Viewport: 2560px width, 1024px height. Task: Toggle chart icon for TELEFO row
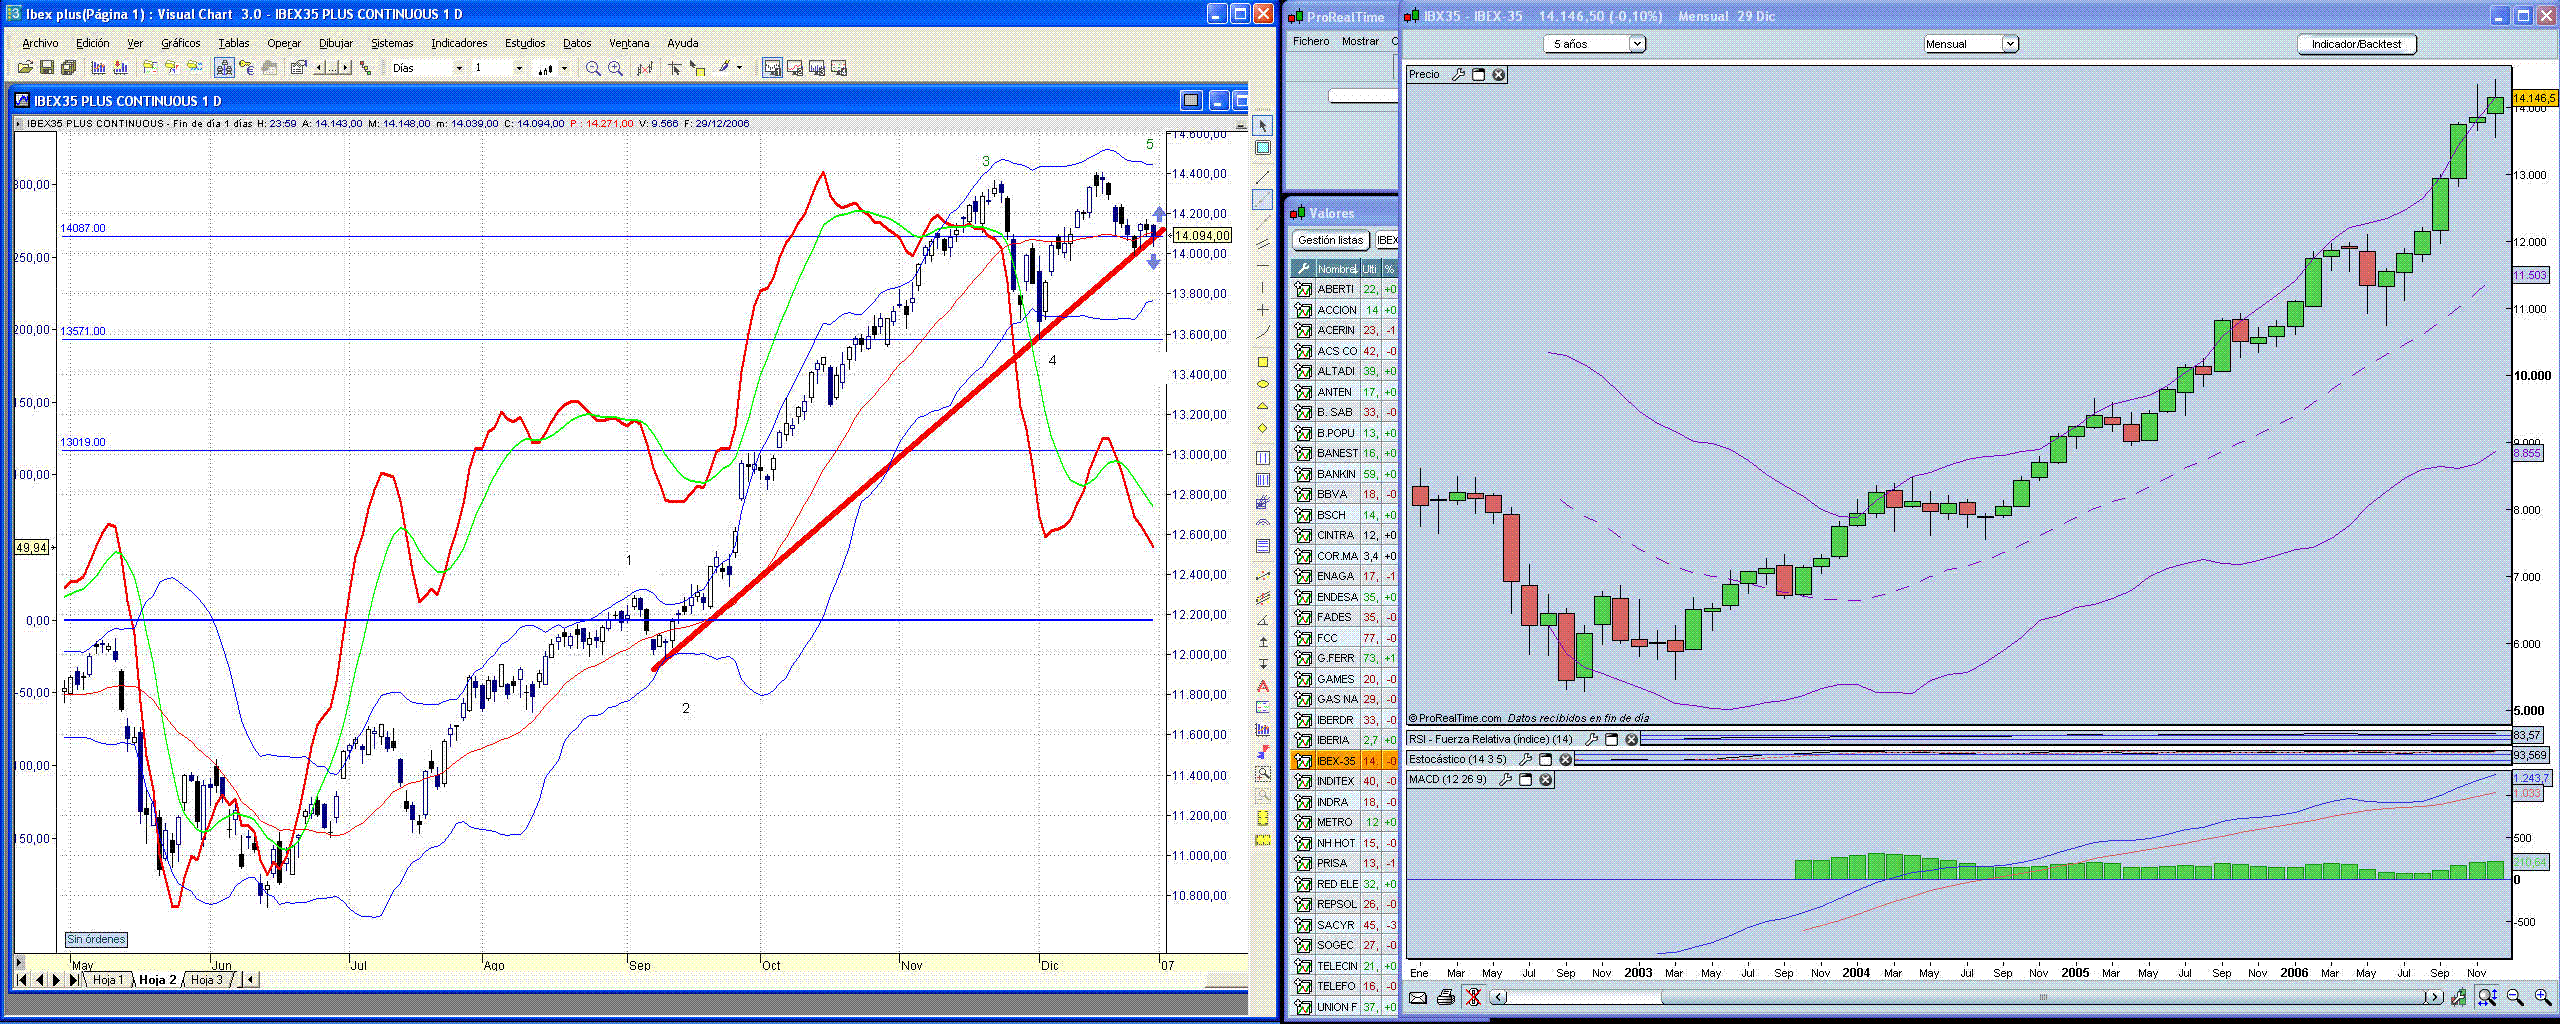tap(1303, 986)
